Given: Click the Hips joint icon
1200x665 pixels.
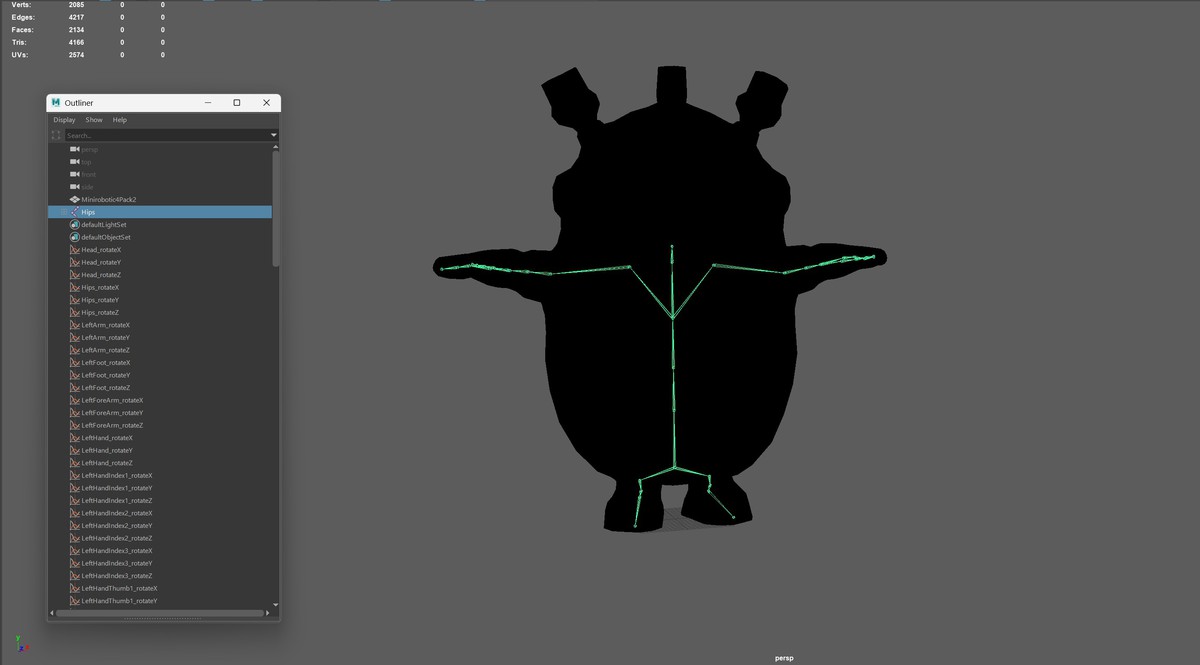Looking at the screenshot, I should (75, 212).
